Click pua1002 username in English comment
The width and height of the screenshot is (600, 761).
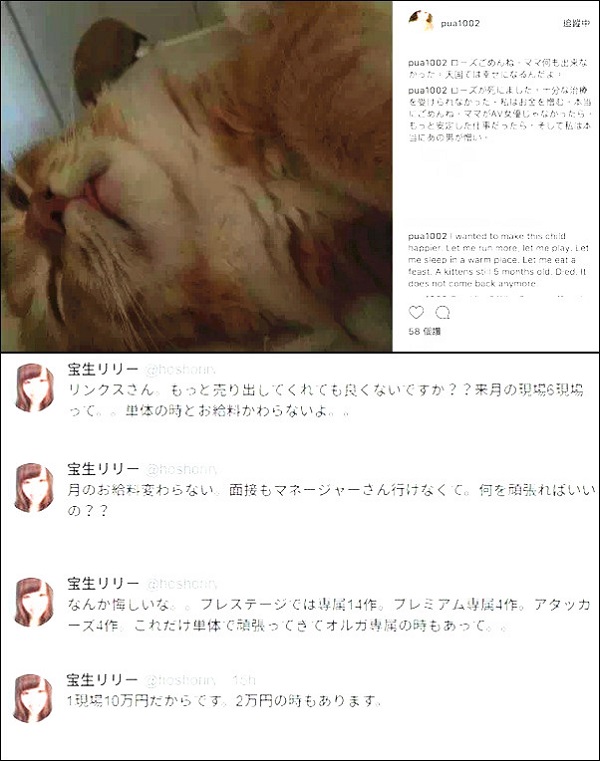tap(427, 236)
